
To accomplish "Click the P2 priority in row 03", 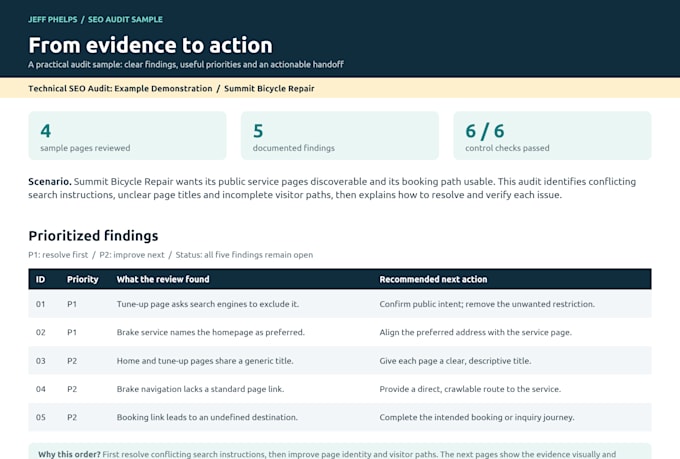I will (x=72, y=361).
